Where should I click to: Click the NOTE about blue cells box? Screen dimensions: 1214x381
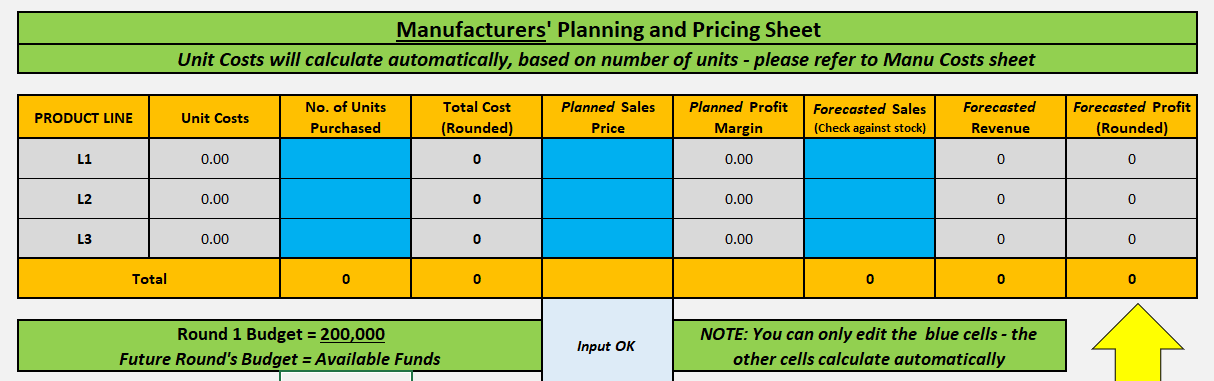tap(870, 346)
